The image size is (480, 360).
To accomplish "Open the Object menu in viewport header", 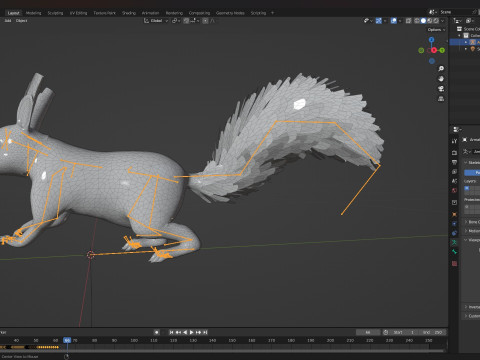I will click(x=21, y=21).
